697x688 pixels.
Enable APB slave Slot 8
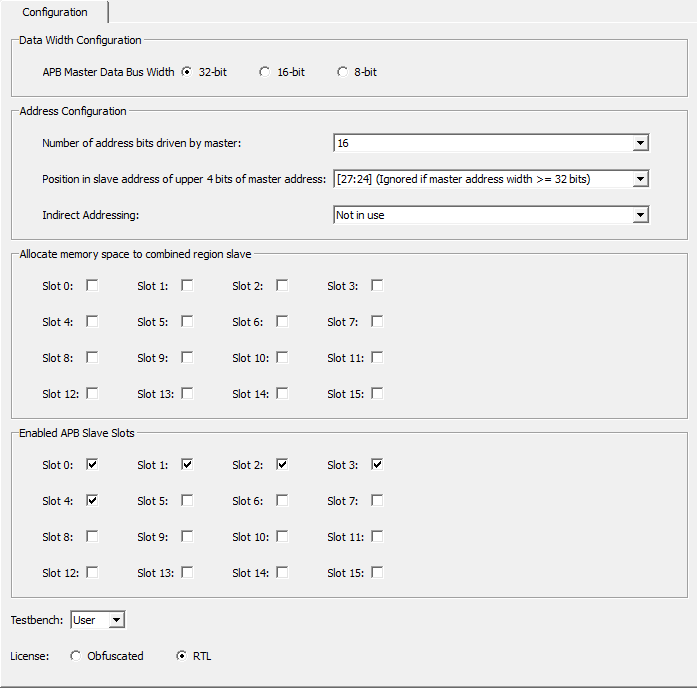coord(92,536)
